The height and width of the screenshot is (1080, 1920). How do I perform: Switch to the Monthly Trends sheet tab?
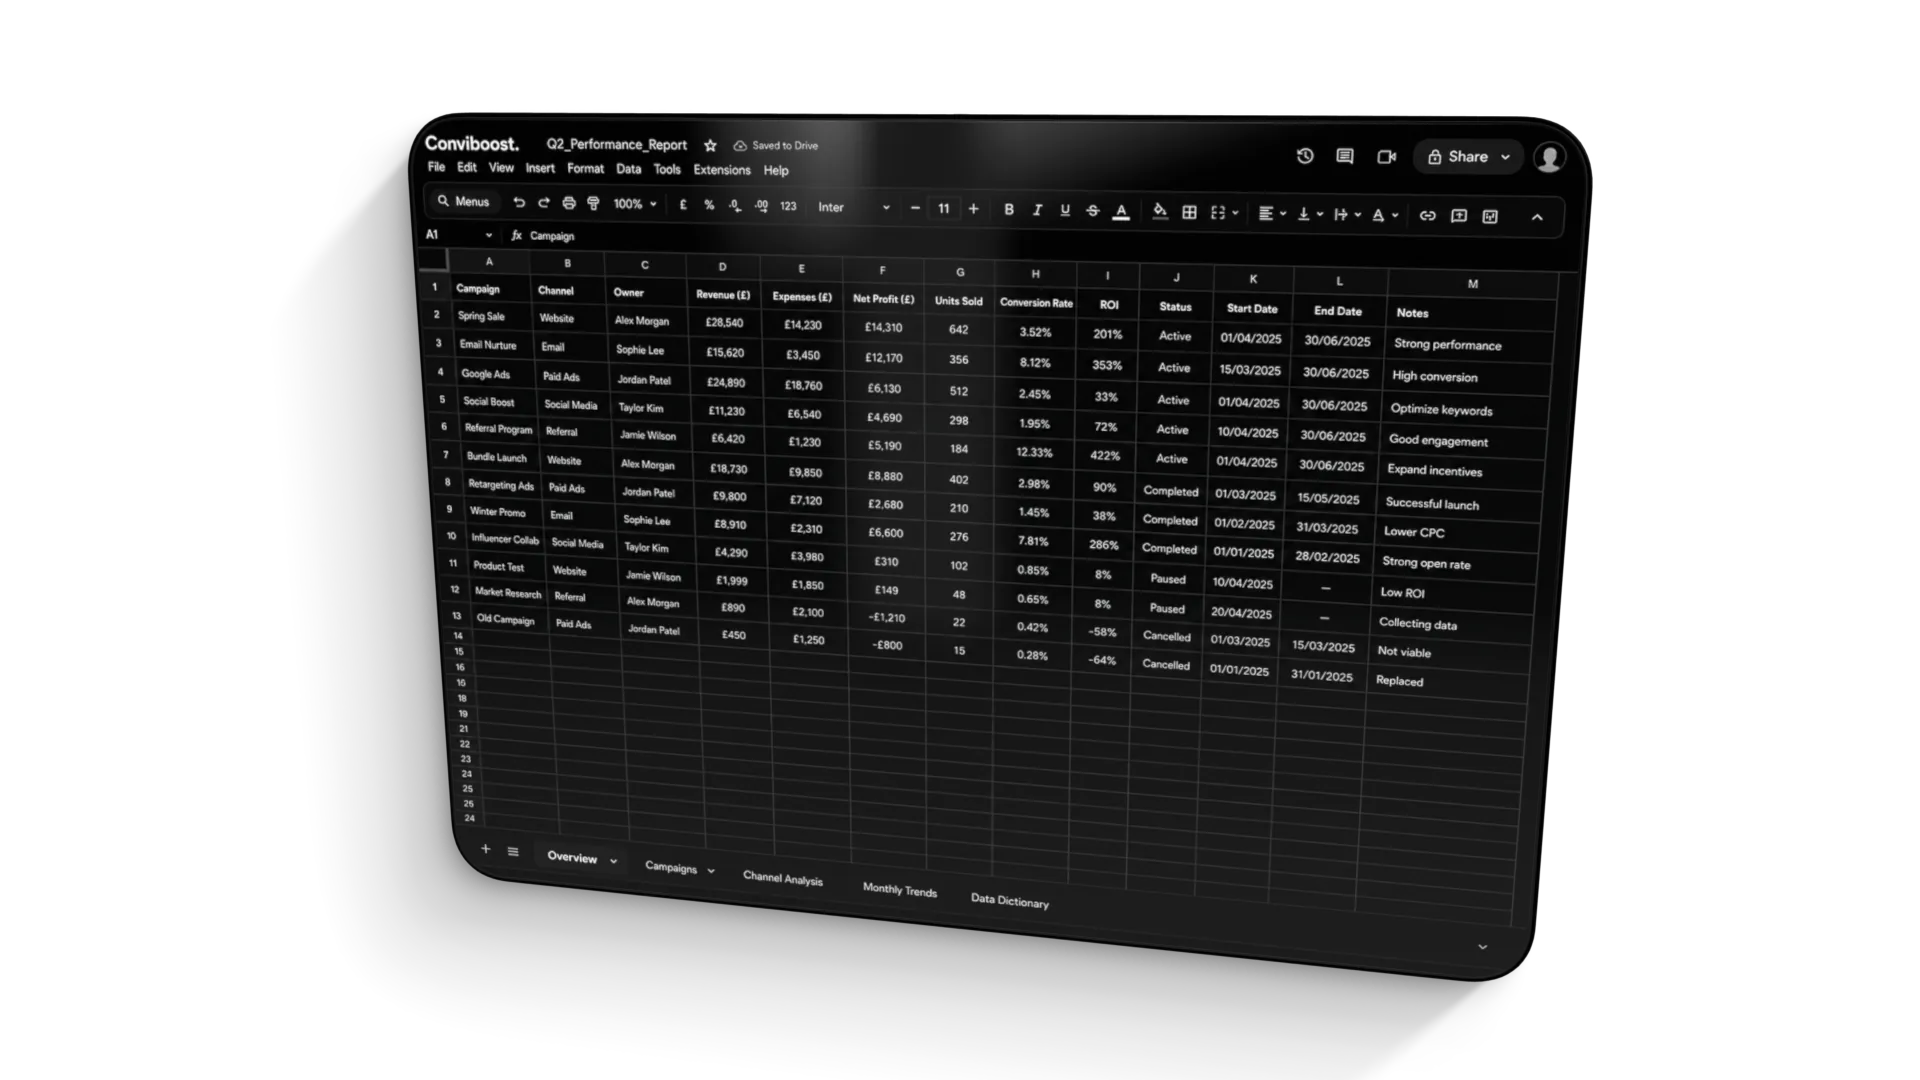click(899, 890)
